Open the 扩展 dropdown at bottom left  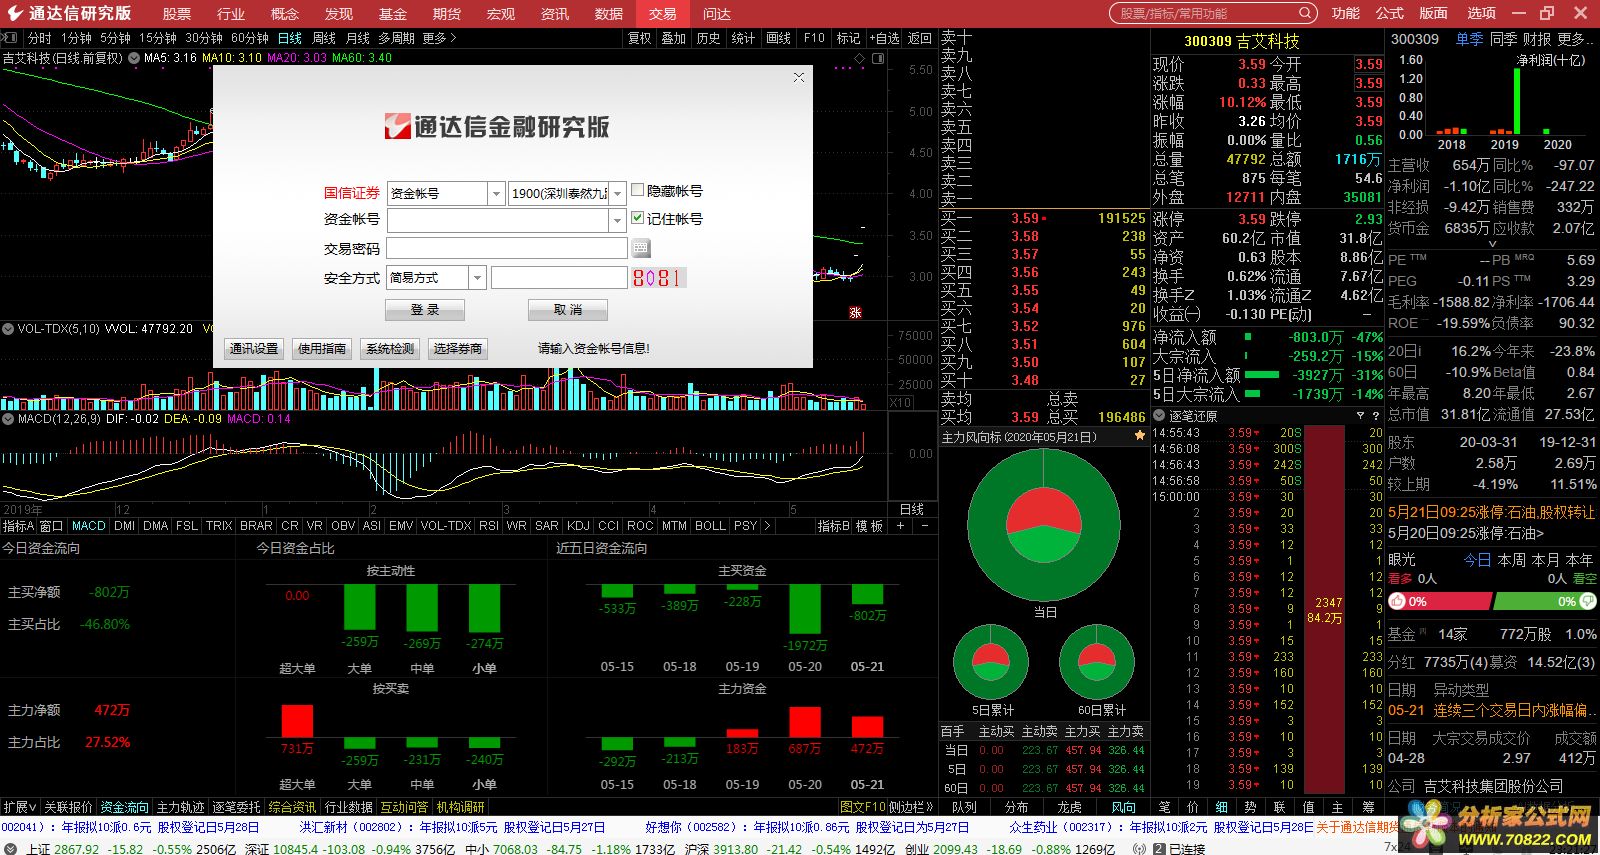coord(19,807)
